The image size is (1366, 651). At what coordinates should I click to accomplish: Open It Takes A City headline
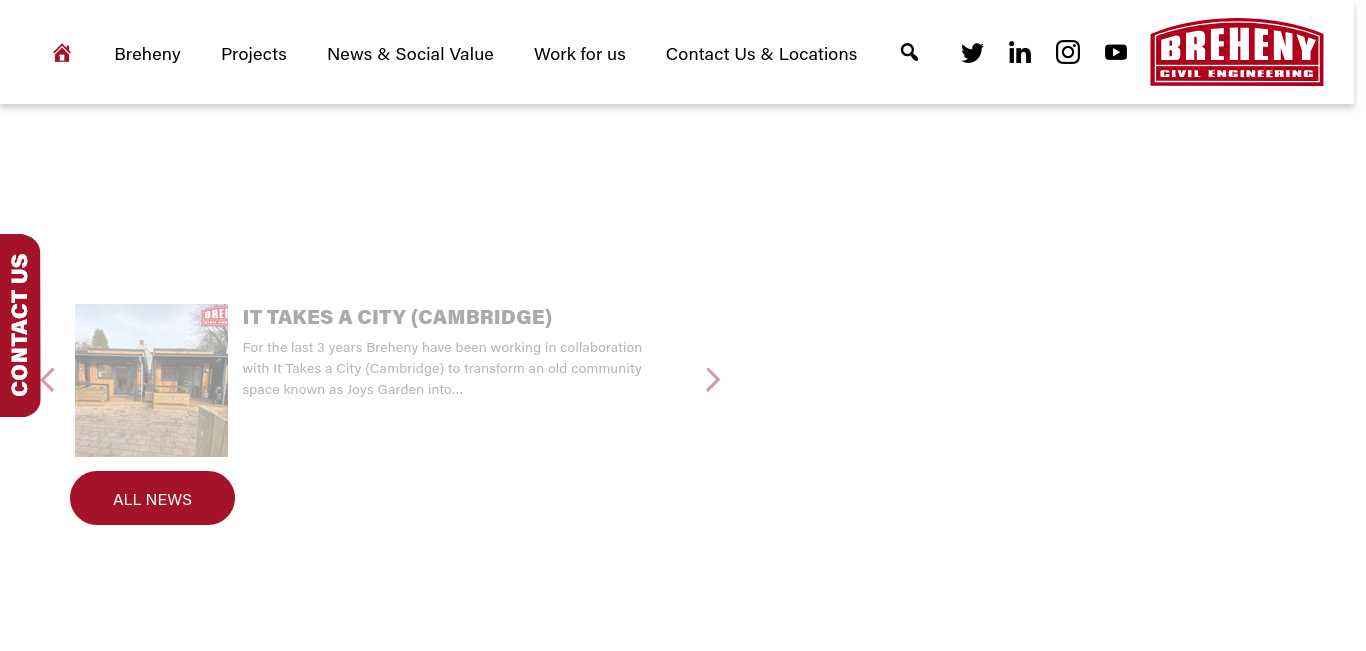tap(397, 317)
